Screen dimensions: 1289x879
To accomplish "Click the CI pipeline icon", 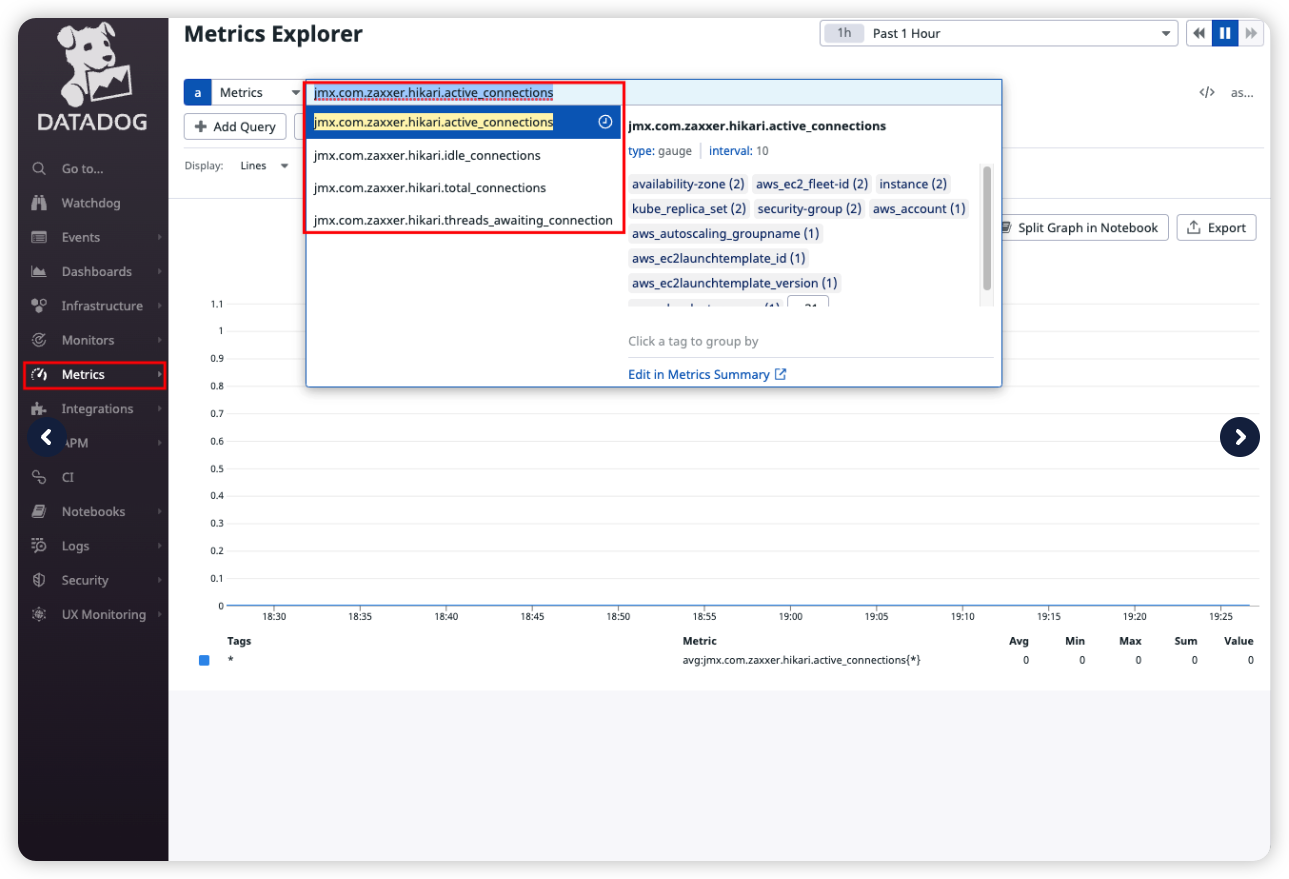I will point(39,477).
